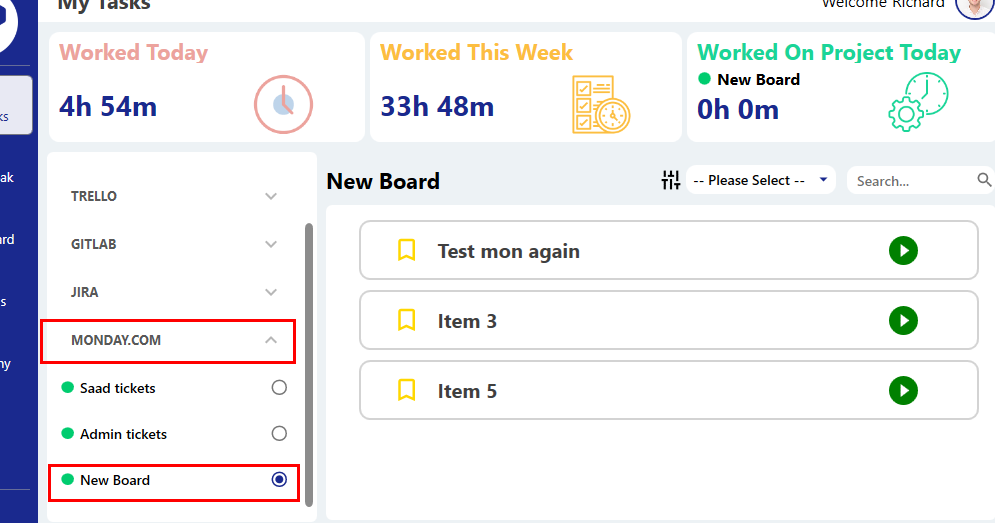
Task: Click the bookmark icon beside Item 5
Action: 406,391
